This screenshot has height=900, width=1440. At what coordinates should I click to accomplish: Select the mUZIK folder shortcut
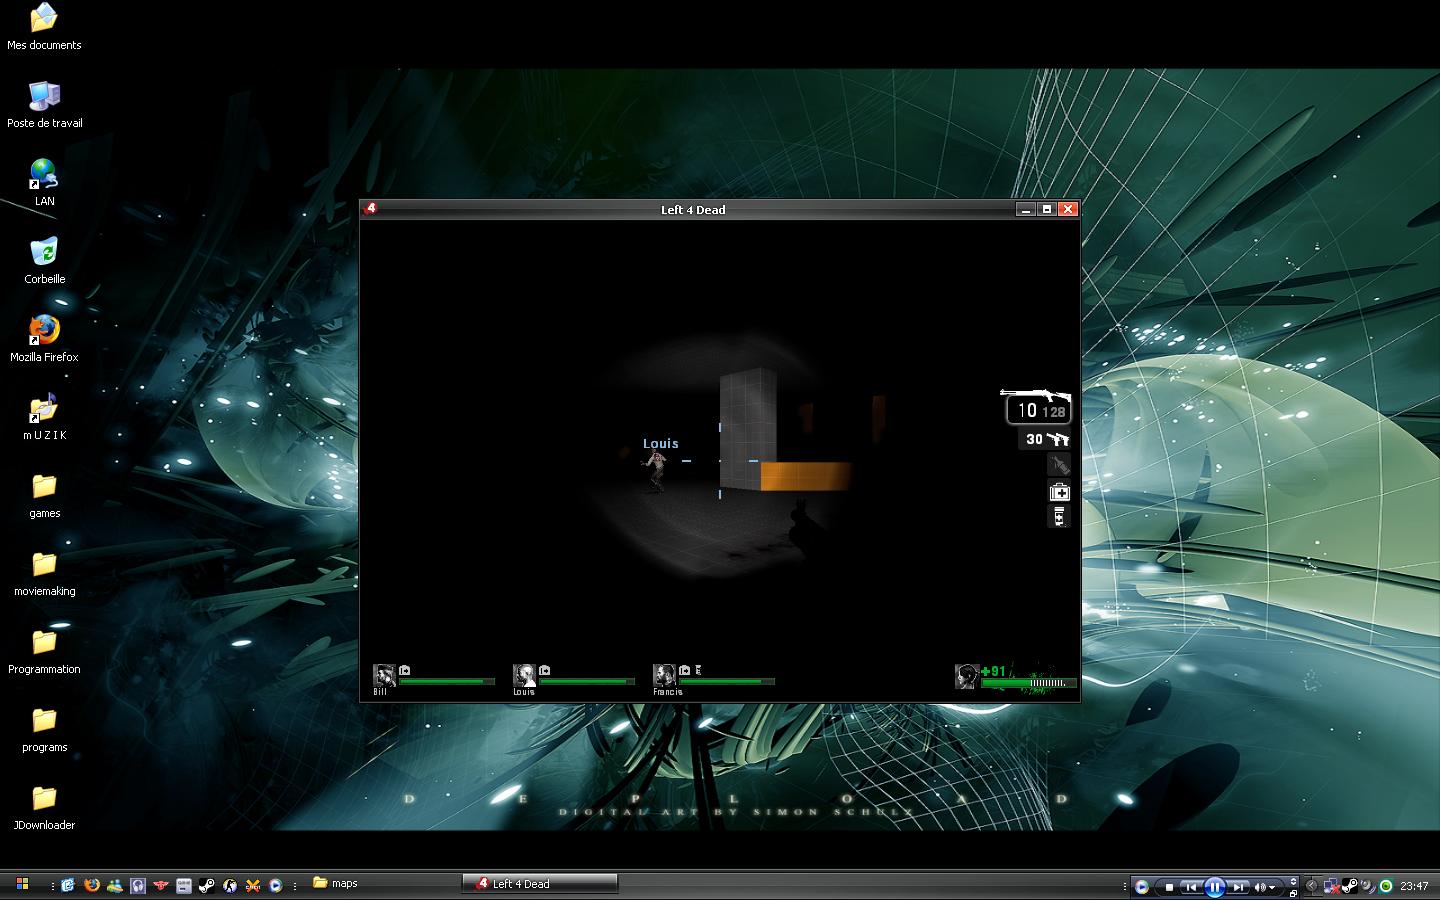pyautogui.click(x=44, y=417)
